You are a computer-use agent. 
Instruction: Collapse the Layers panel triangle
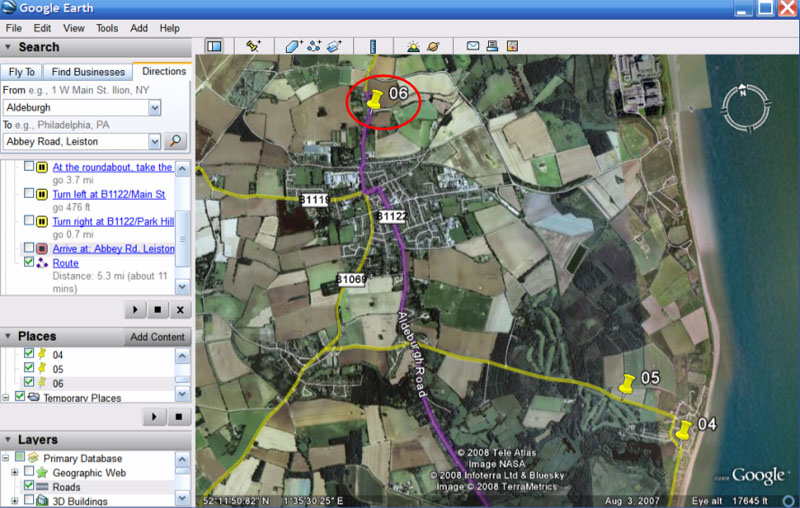[8, 439]
